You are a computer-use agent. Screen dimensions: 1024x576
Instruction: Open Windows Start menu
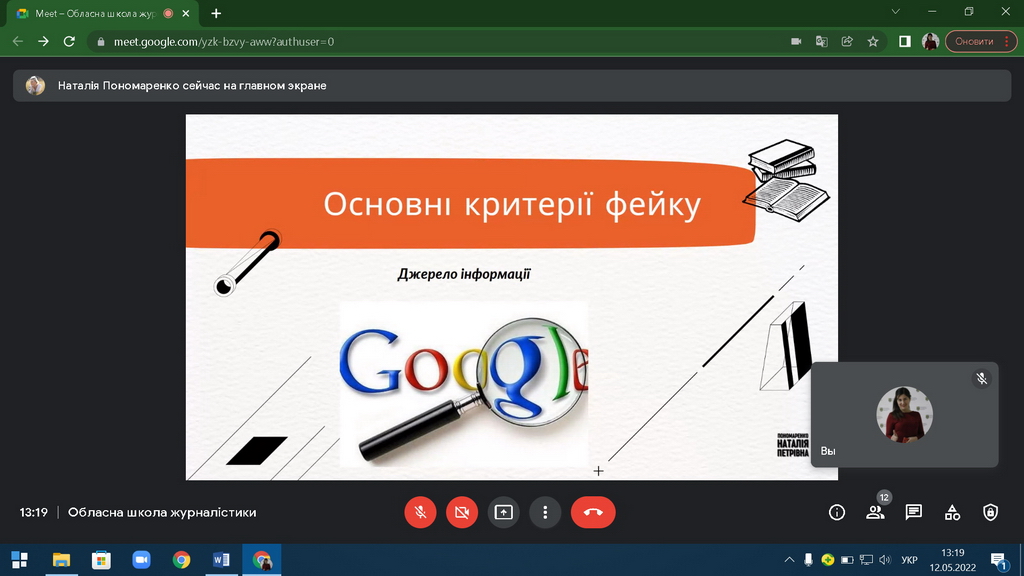[x=20, y=560]
